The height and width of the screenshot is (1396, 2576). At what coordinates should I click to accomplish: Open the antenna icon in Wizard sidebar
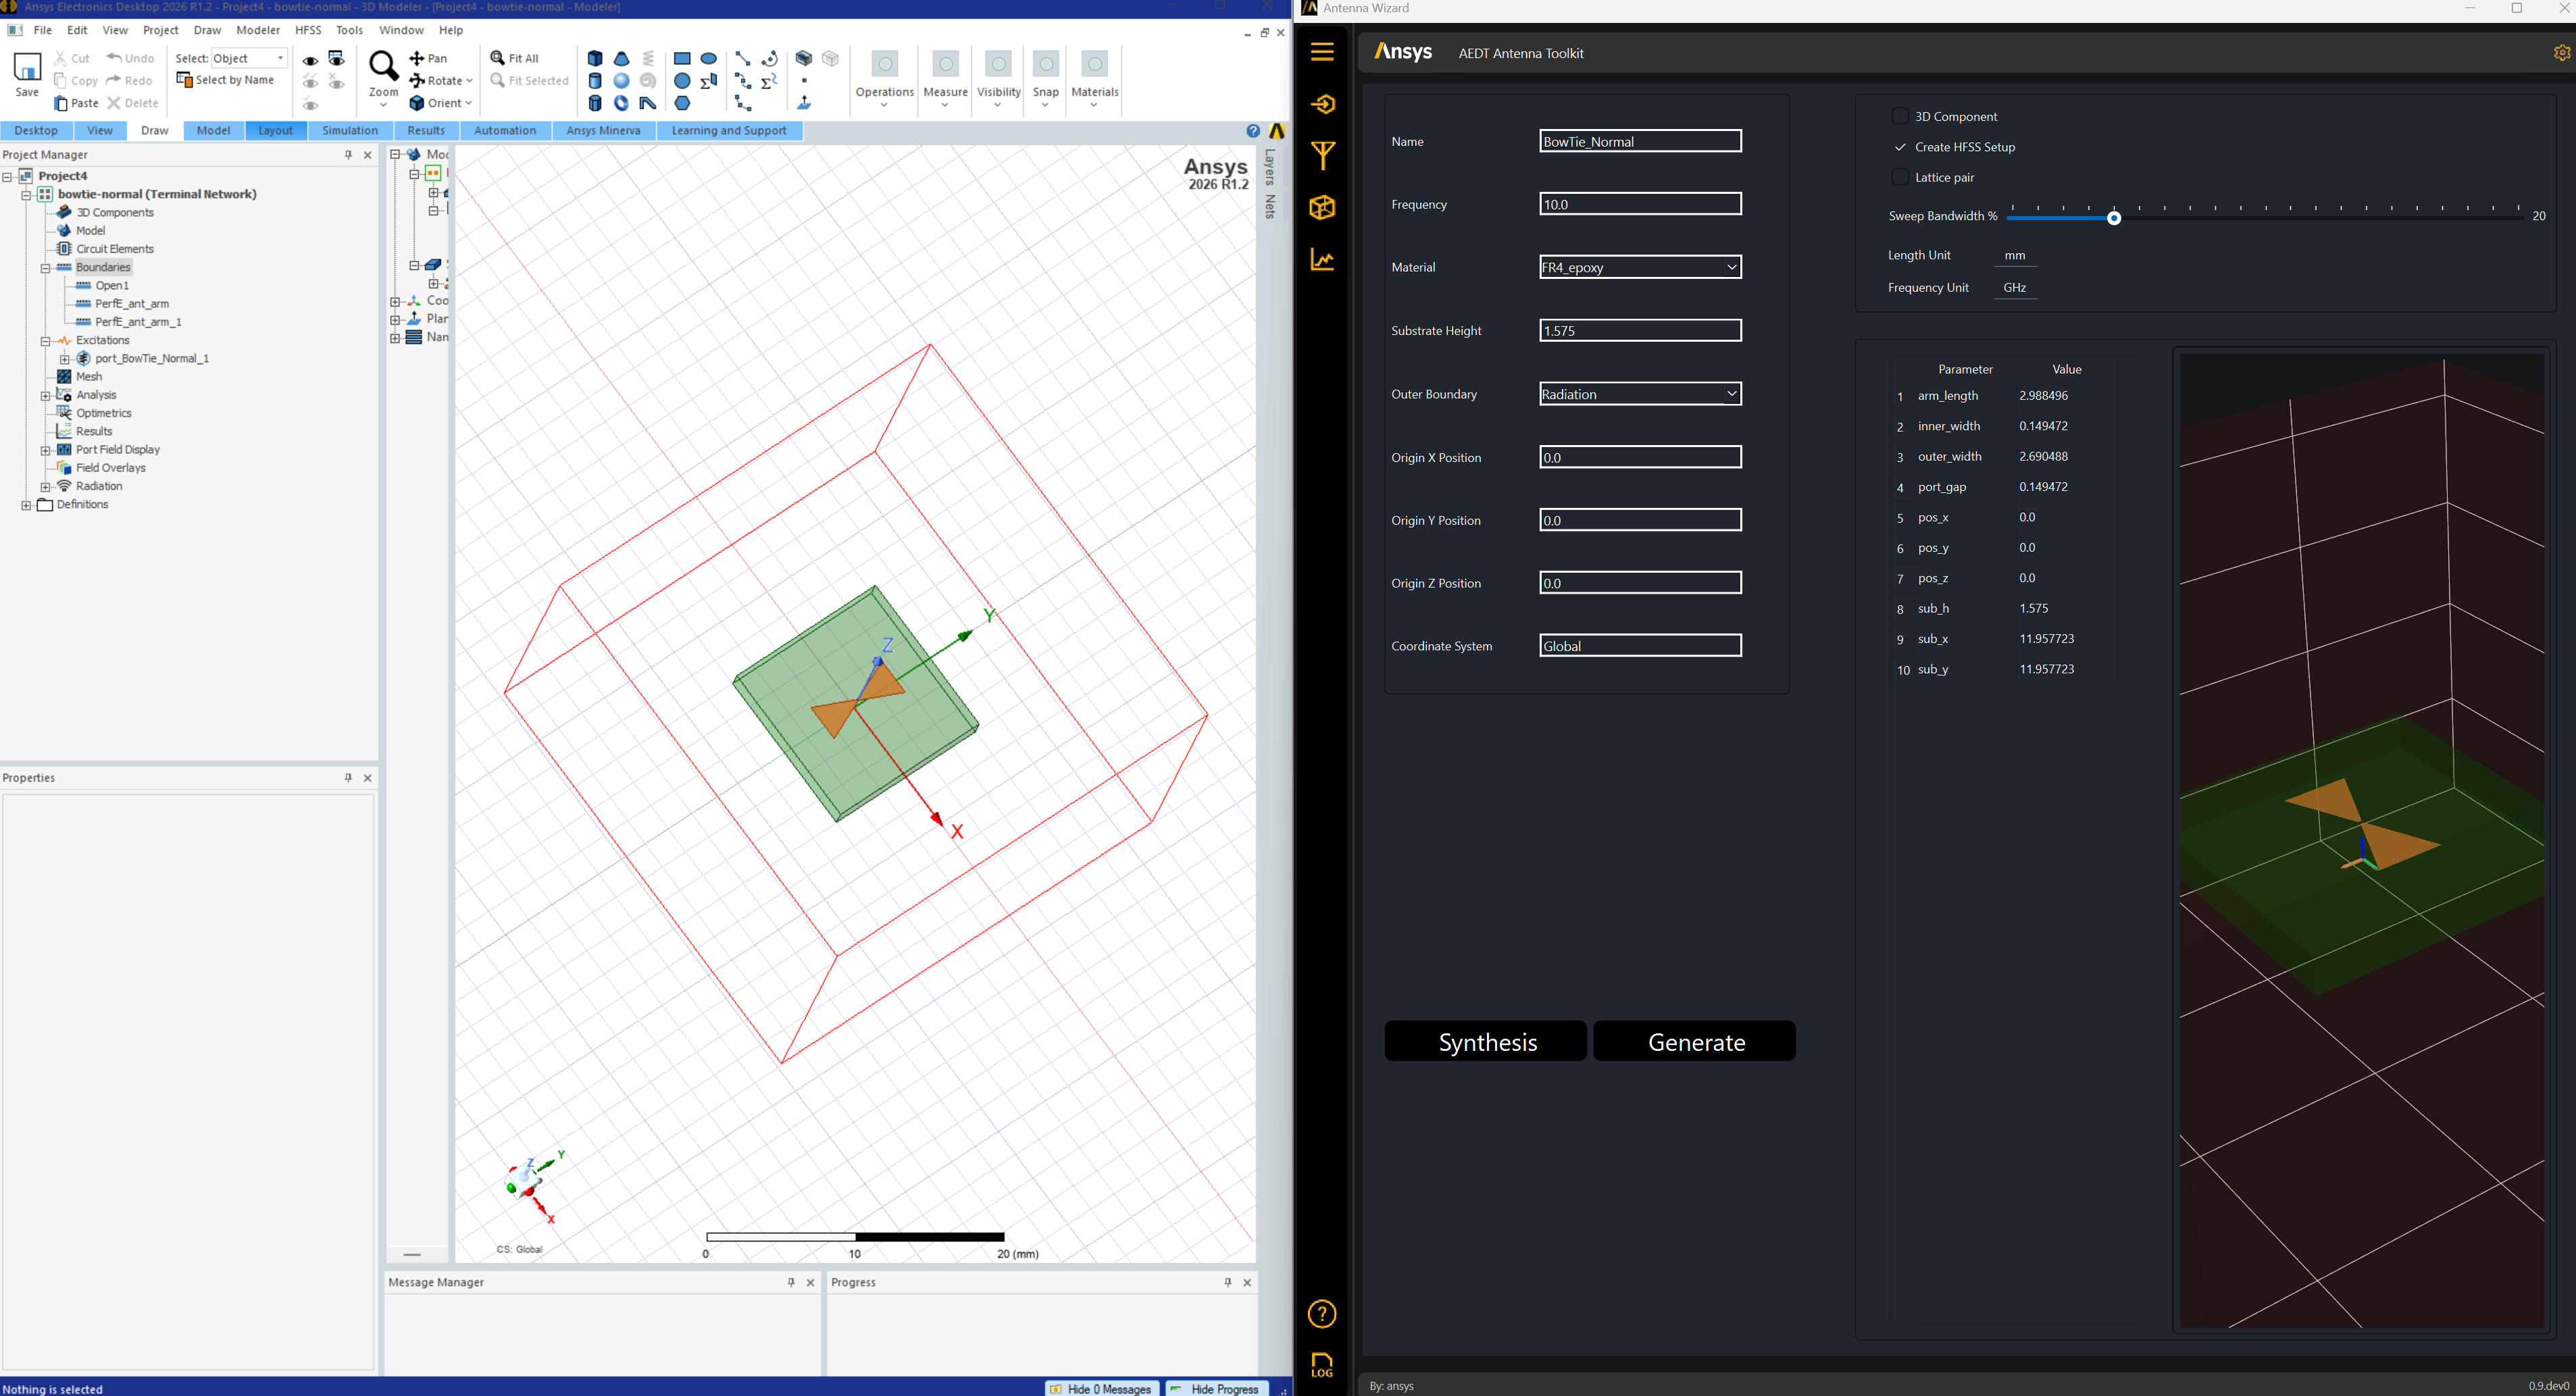click(x=1322, y=156)
